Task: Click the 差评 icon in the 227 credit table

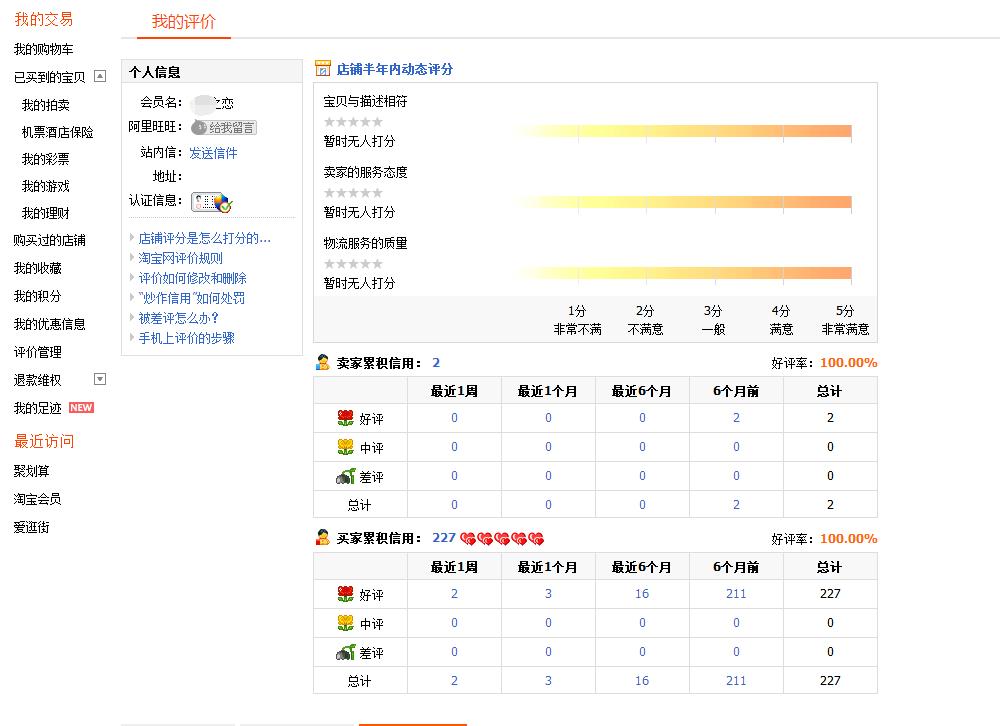Action: (x=346, y=652)
